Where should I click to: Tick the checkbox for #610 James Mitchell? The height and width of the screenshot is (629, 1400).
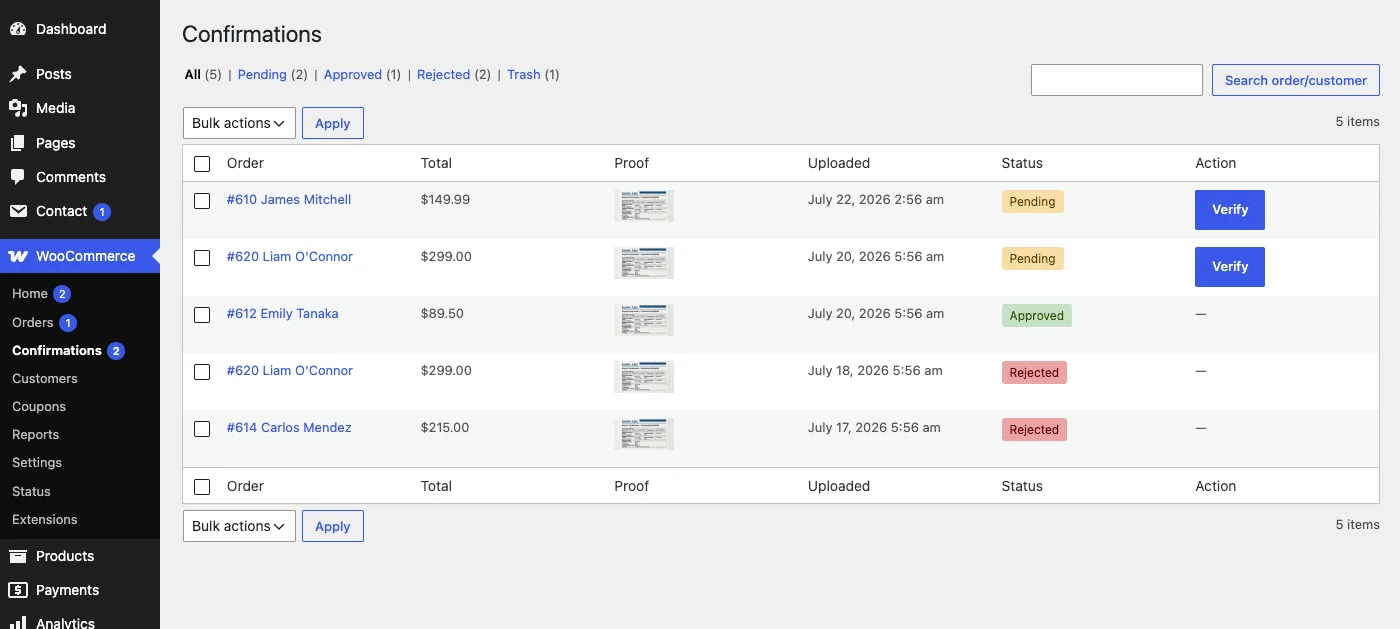202,201
